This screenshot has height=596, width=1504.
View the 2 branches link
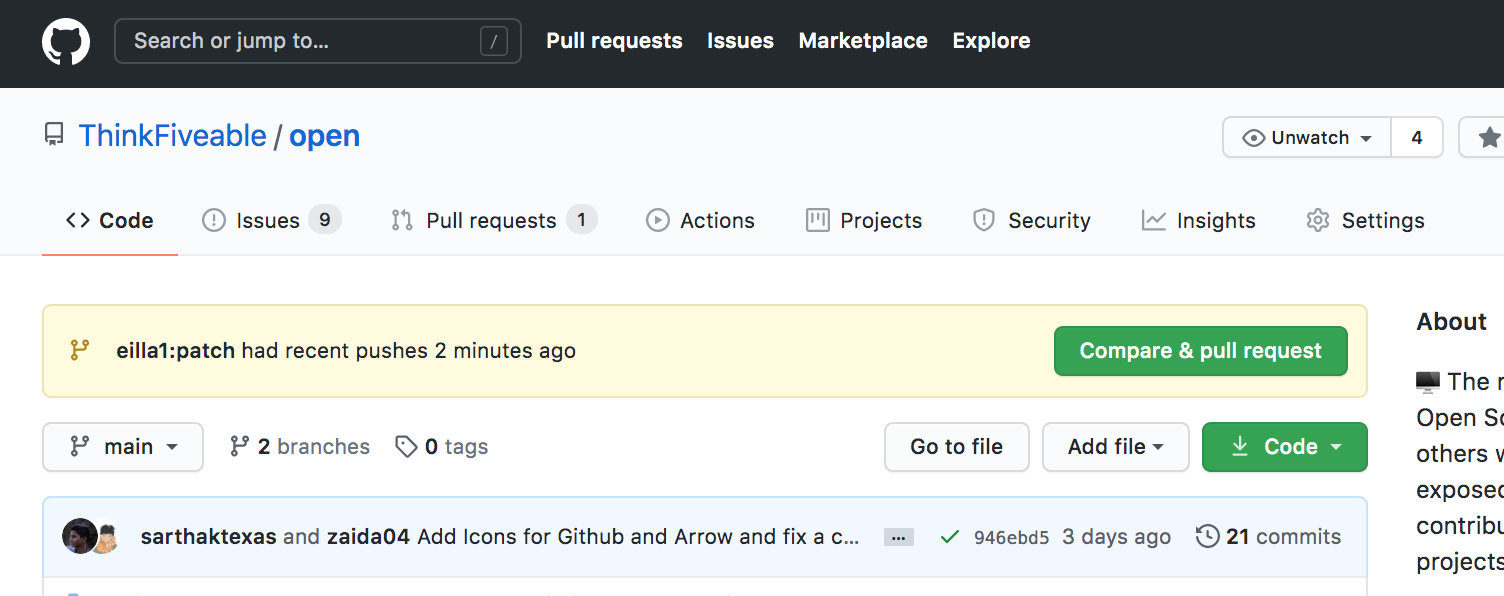click(300, 447)
